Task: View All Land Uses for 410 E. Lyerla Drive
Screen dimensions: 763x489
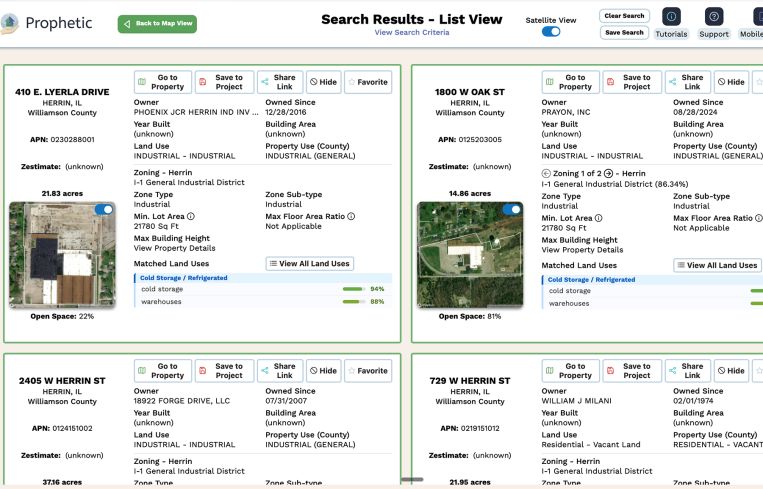Action: [309, 264]
